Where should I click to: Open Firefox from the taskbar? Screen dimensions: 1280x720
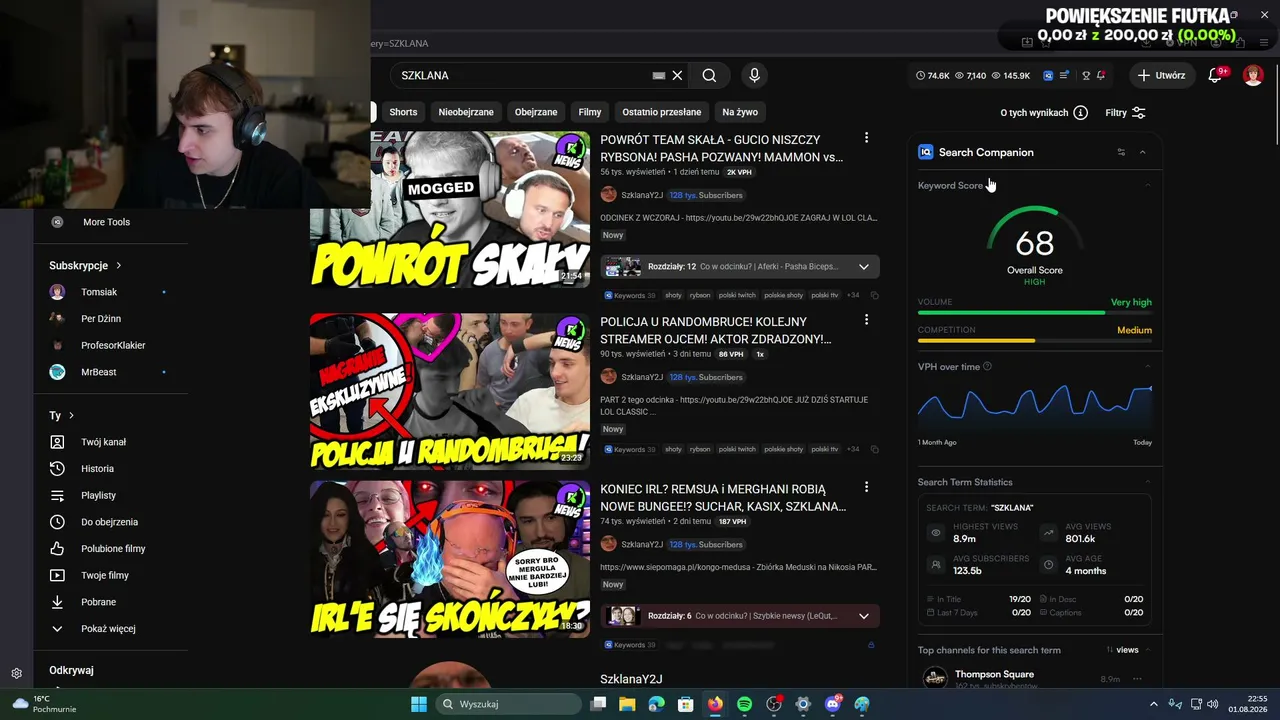click(x=715, y=704)
